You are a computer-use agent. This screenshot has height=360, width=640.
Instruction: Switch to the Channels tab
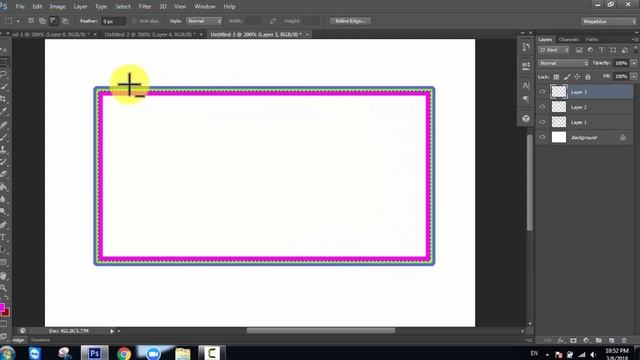tap(569, 39)
